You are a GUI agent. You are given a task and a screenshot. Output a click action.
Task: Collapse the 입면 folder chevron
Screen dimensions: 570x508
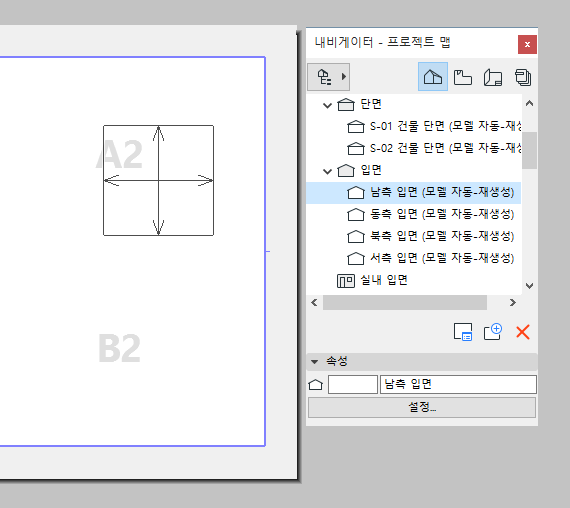coord(327,171)
